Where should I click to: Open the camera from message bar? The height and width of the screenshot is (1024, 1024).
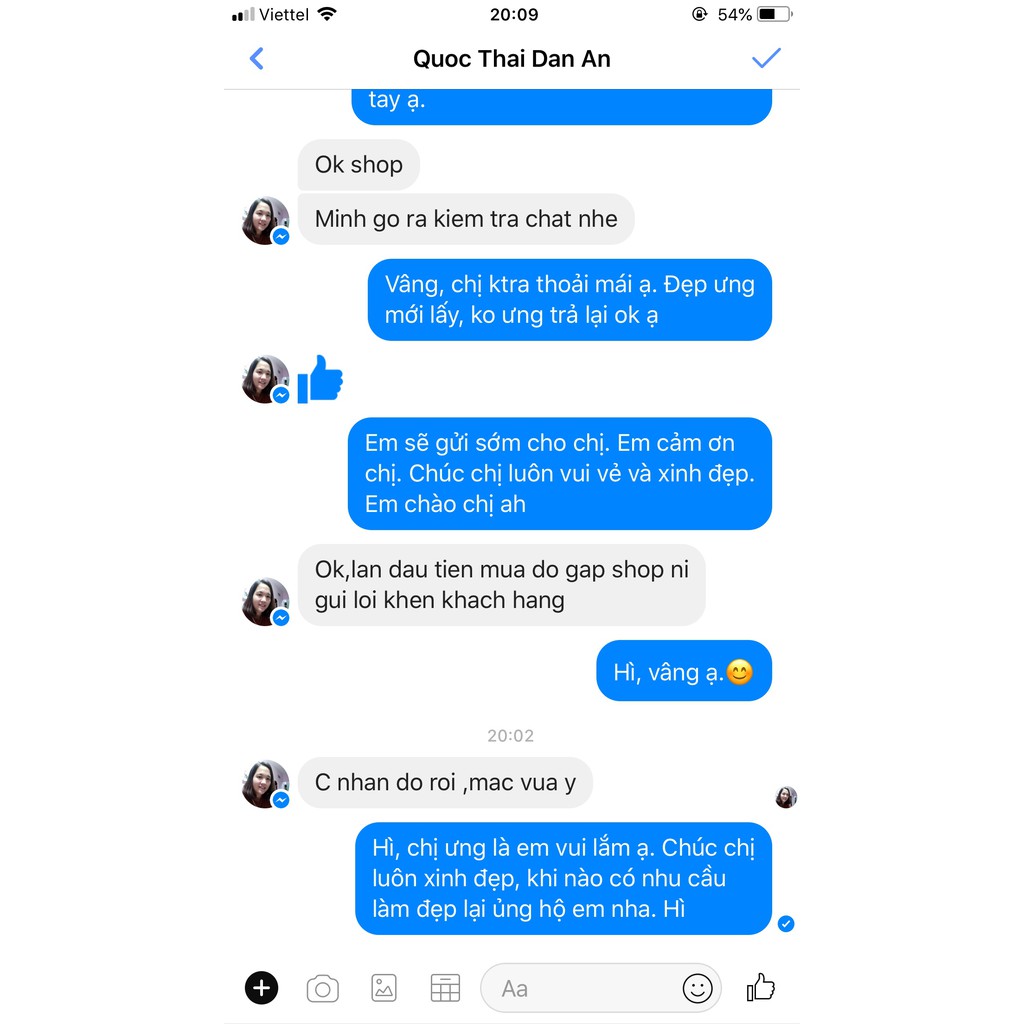(x=323, y=988)
